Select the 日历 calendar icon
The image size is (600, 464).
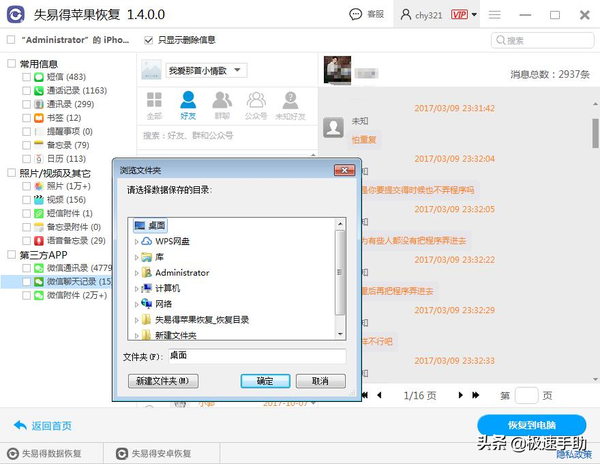[39, 159]
